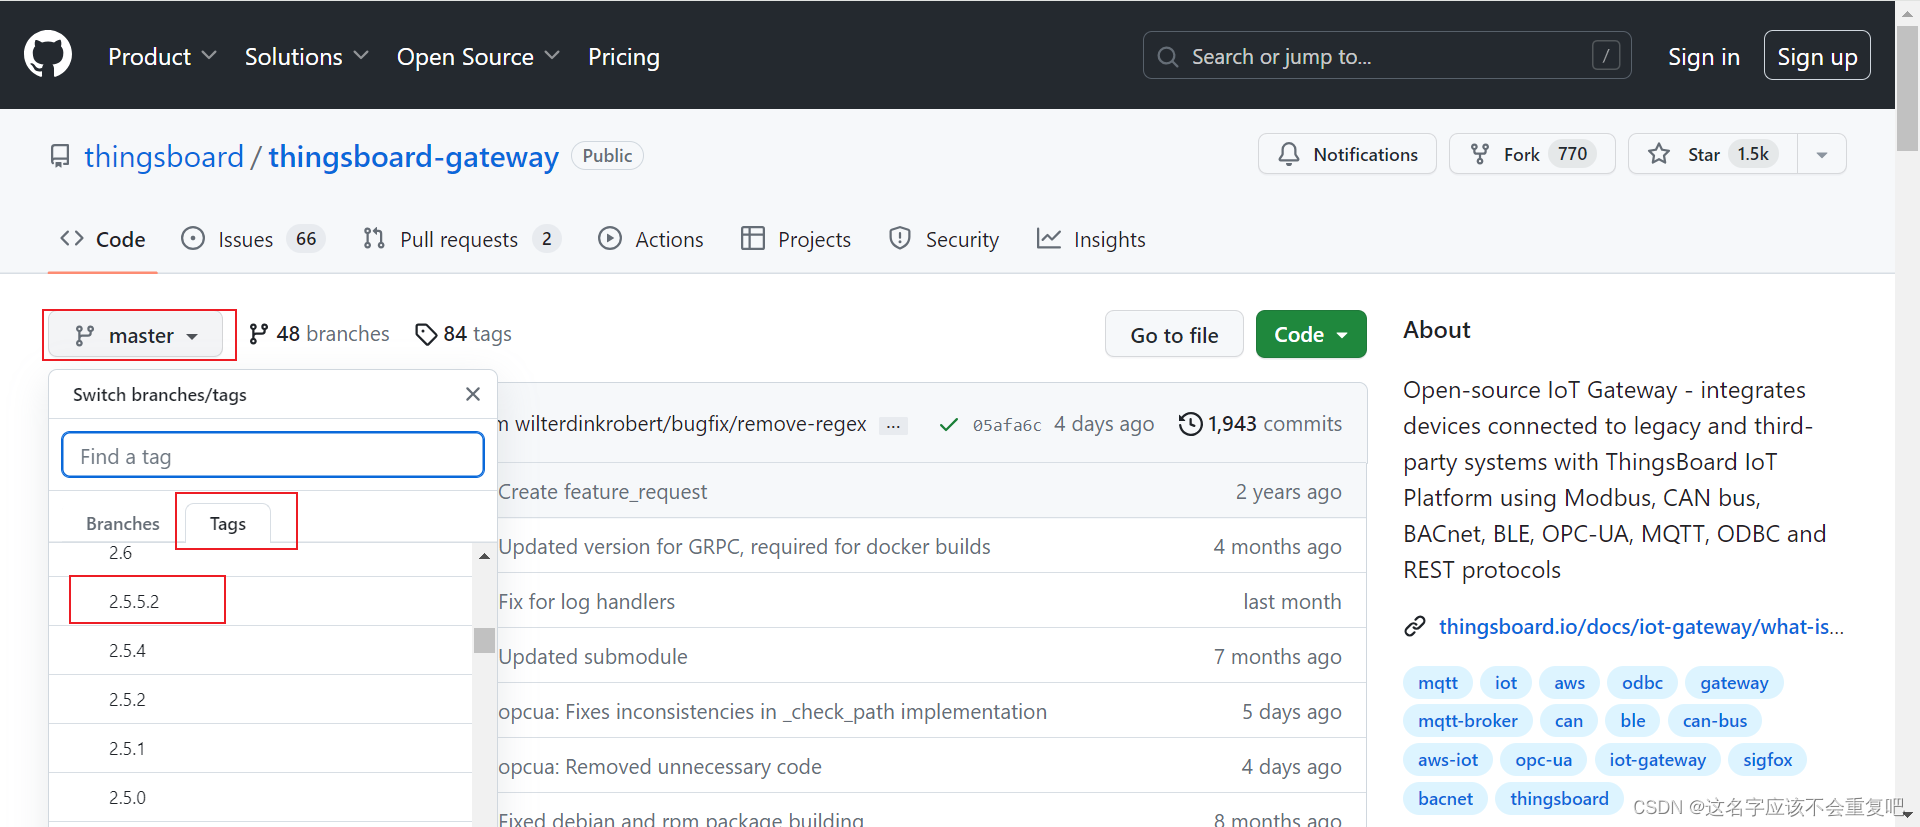Expand the green Code dropdown button
Screen dimensions: 1920x827
click(x=1310, y=335)
